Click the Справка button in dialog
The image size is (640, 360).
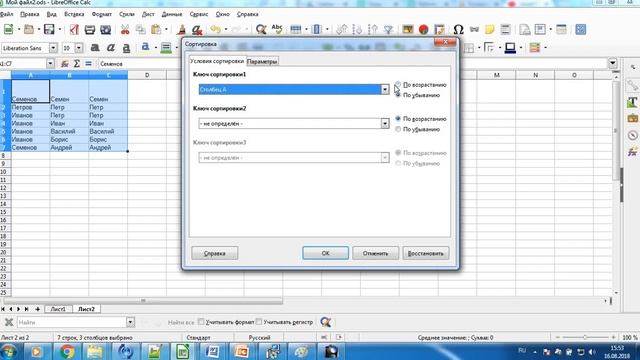pyautogui.click(x=215, y=253)
